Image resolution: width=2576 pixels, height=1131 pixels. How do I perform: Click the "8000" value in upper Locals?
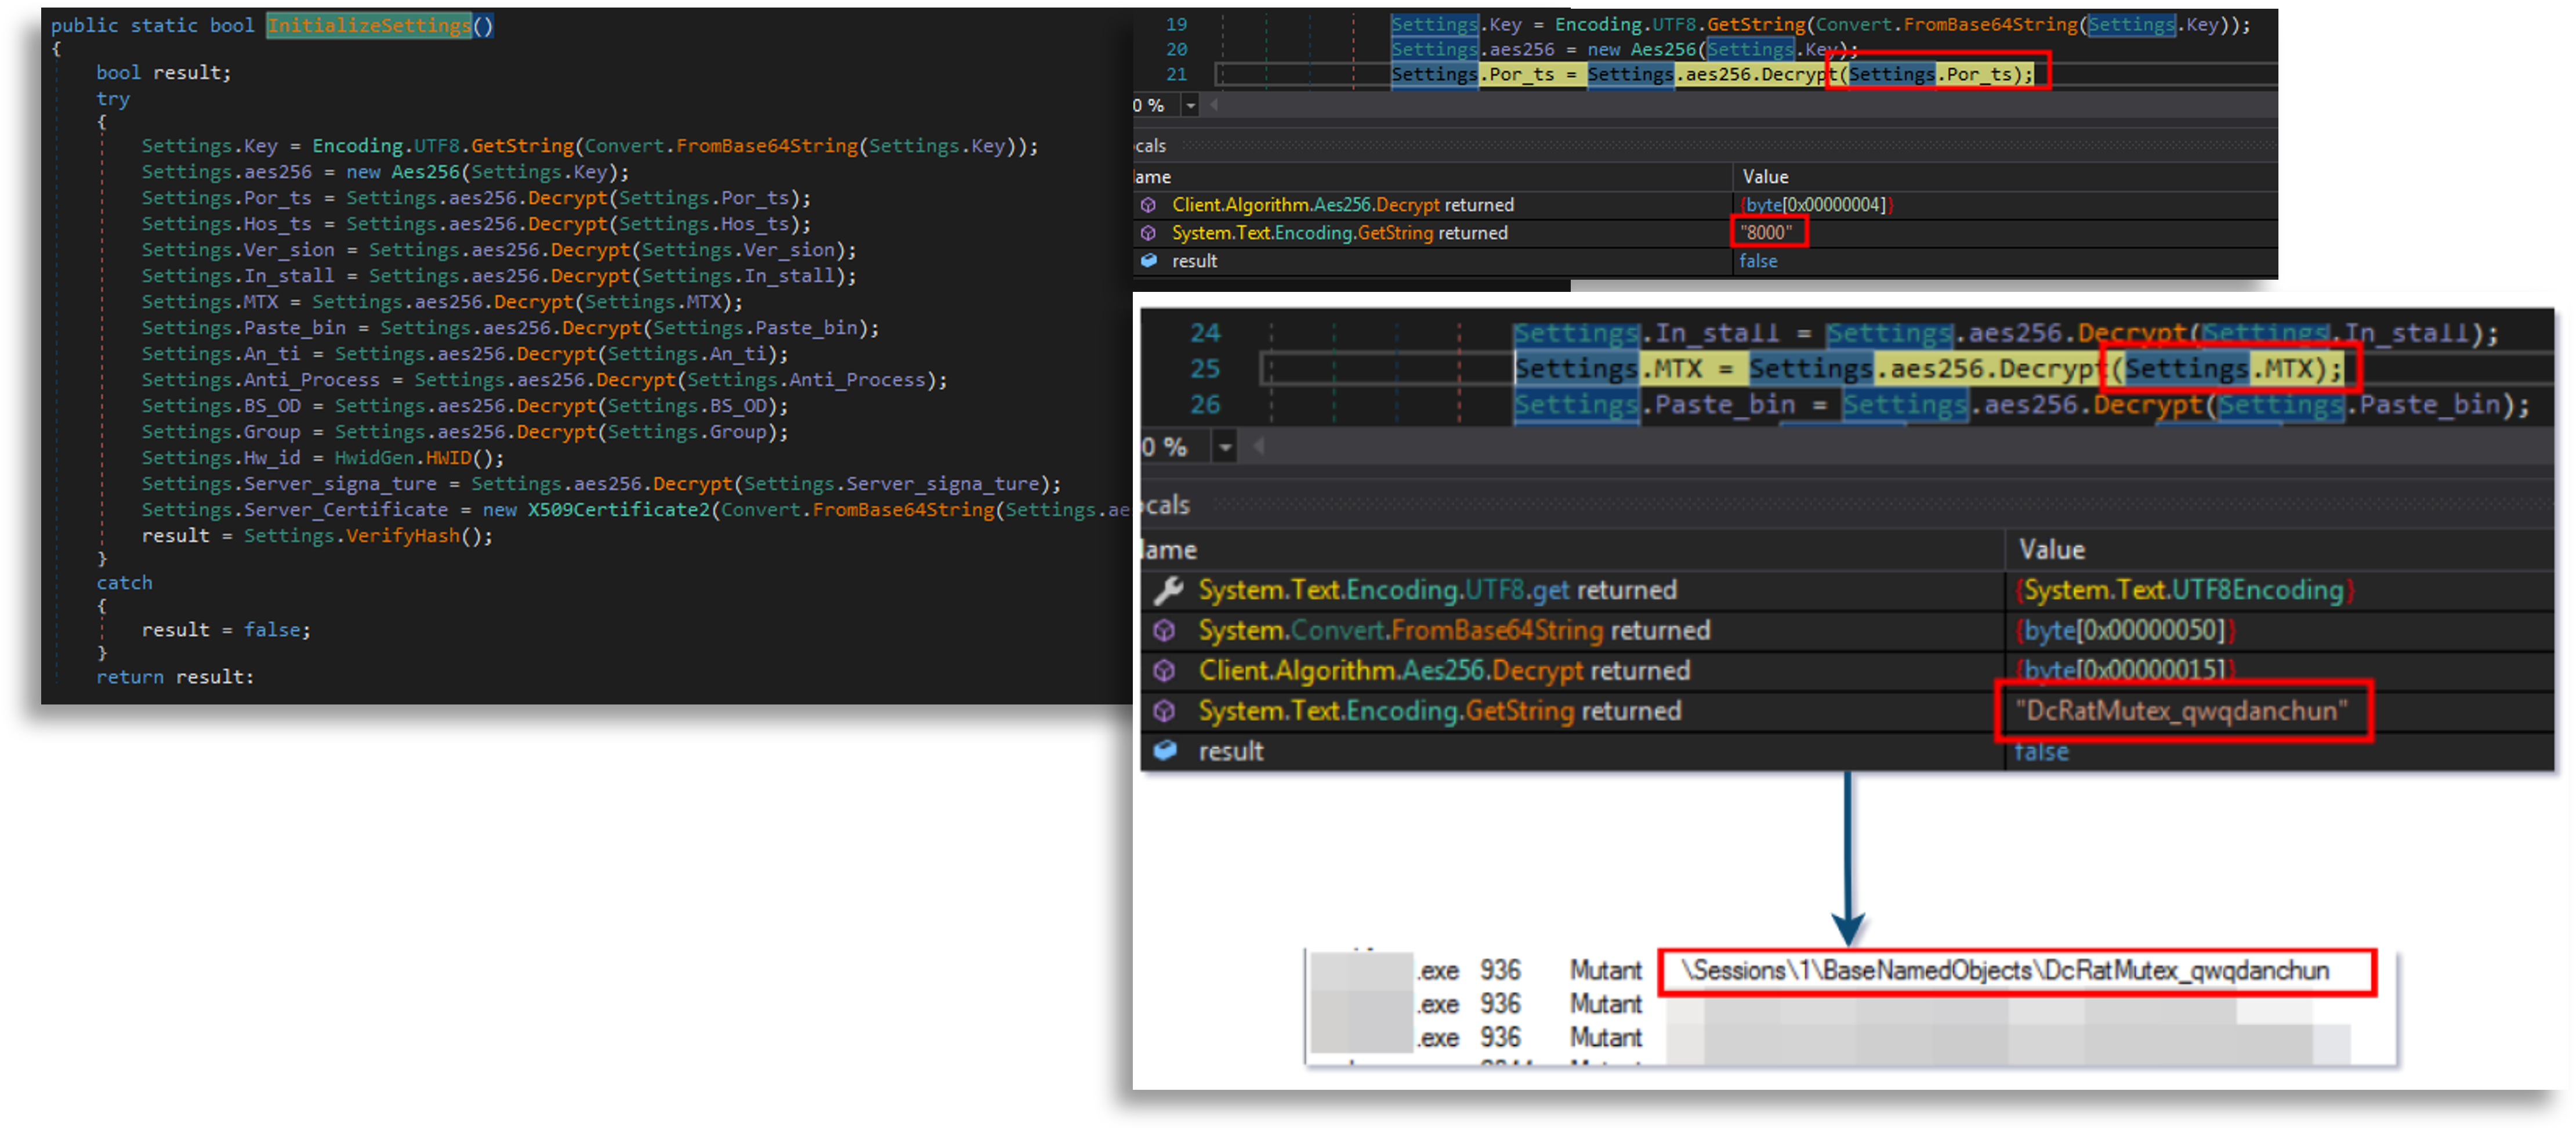click(1766, 233)
